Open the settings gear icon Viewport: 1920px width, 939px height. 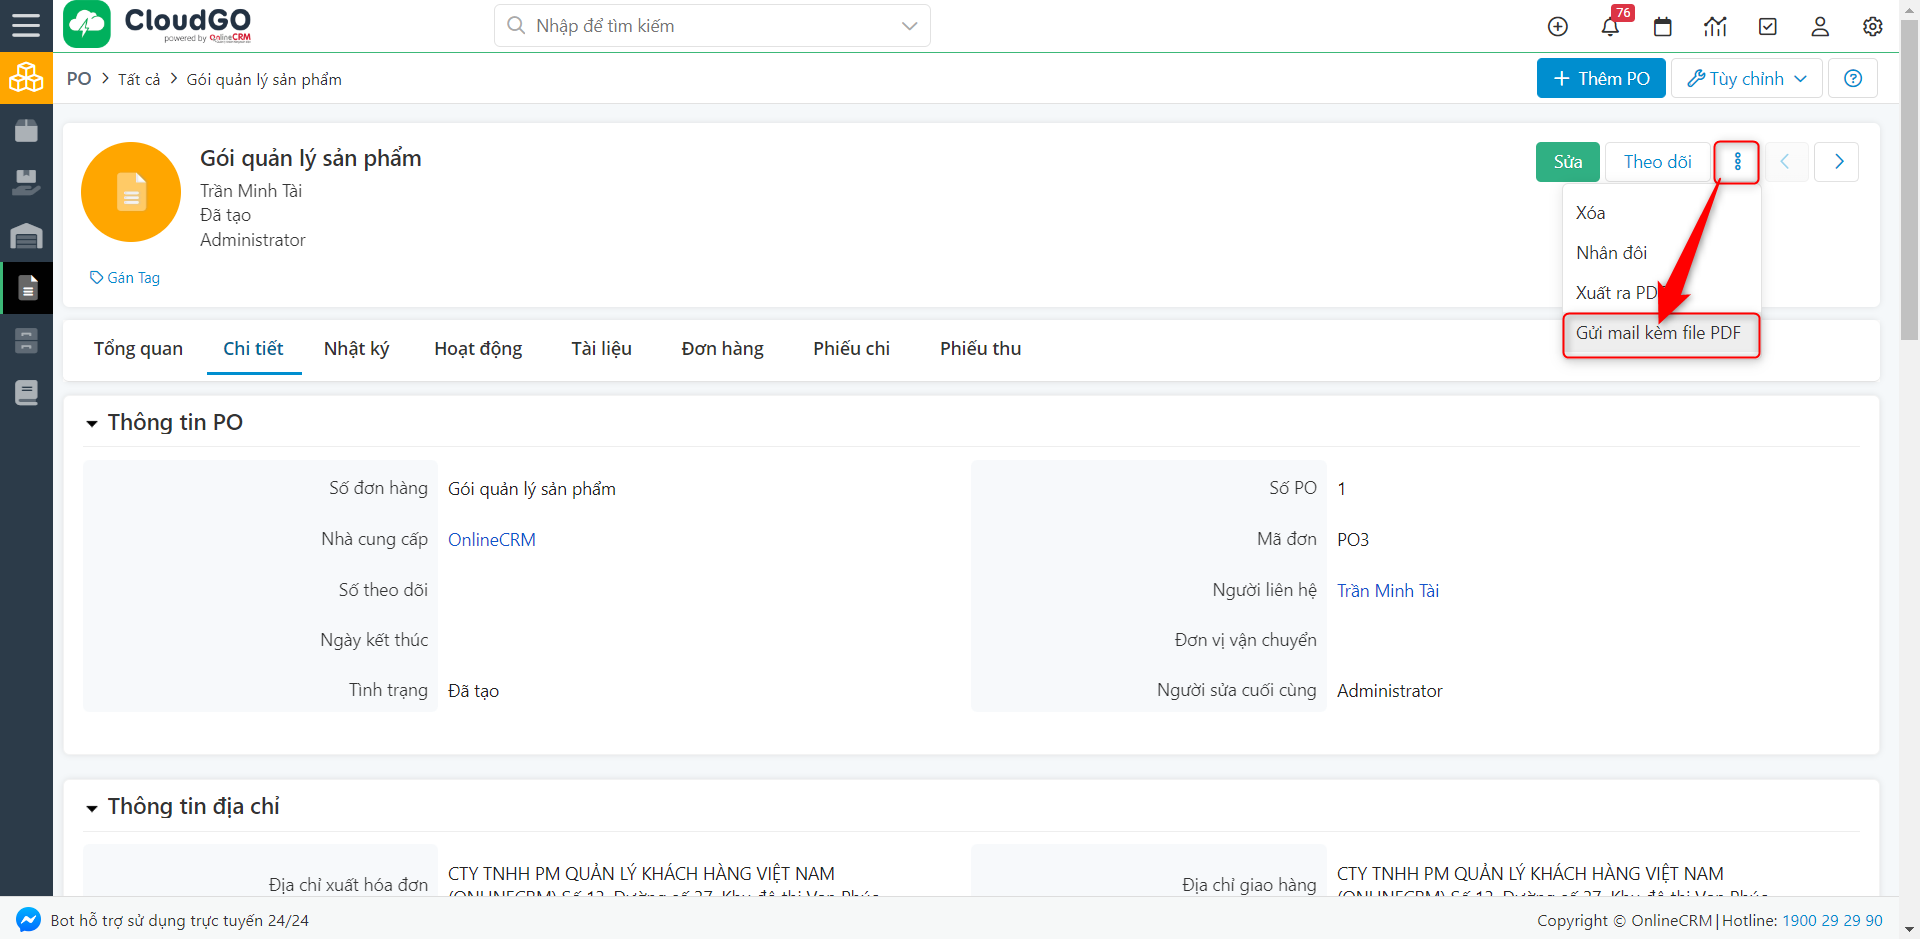click(1872, 27)
